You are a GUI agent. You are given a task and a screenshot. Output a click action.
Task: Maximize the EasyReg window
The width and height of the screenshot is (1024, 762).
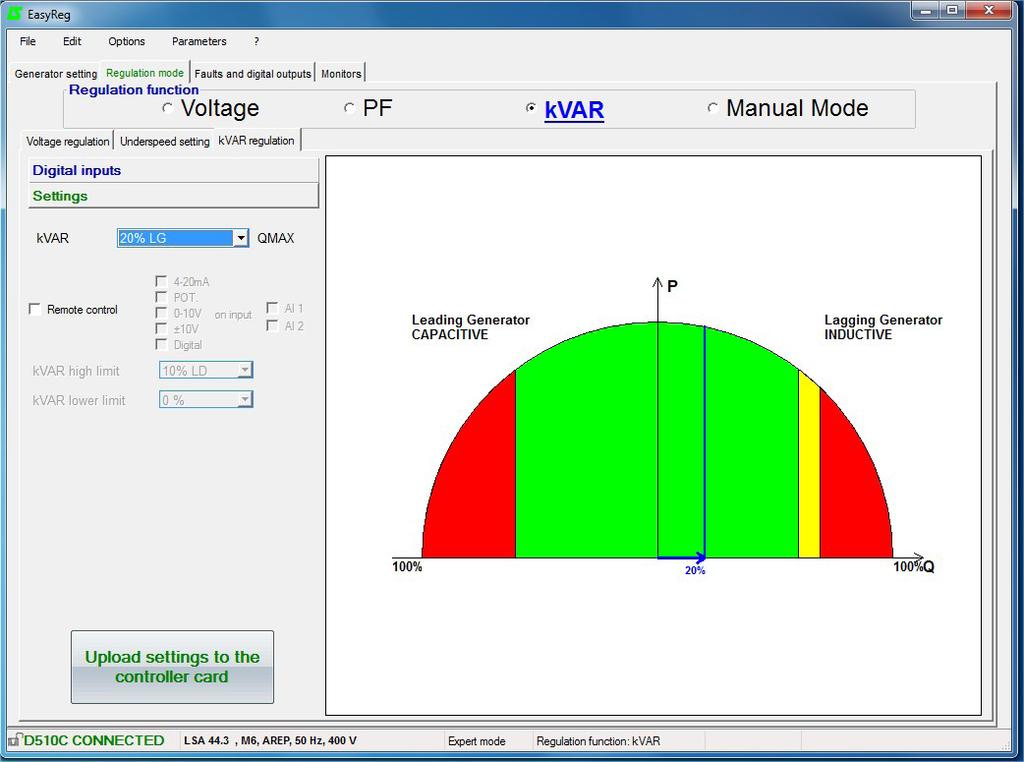click(x=952, y=11)
